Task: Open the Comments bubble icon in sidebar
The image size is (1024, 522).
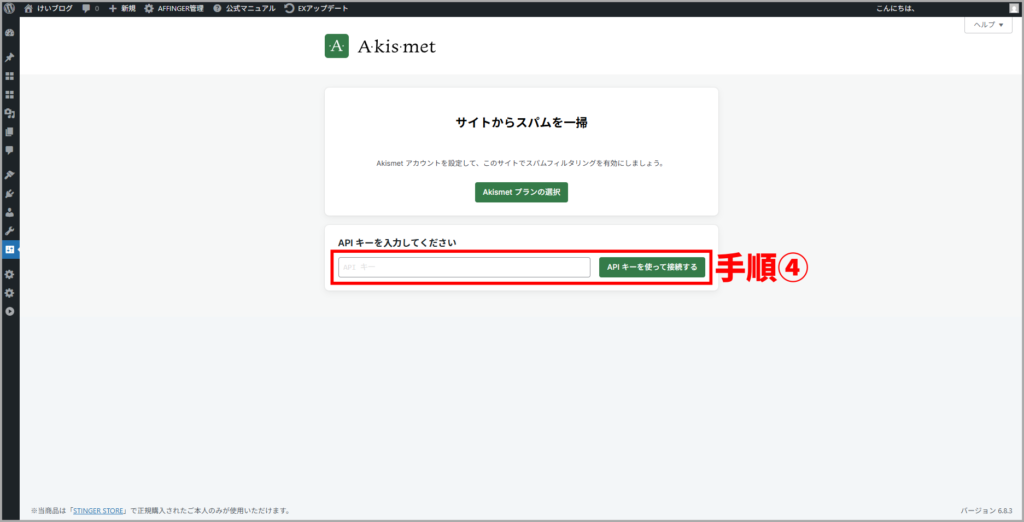Action: [10, 150]
